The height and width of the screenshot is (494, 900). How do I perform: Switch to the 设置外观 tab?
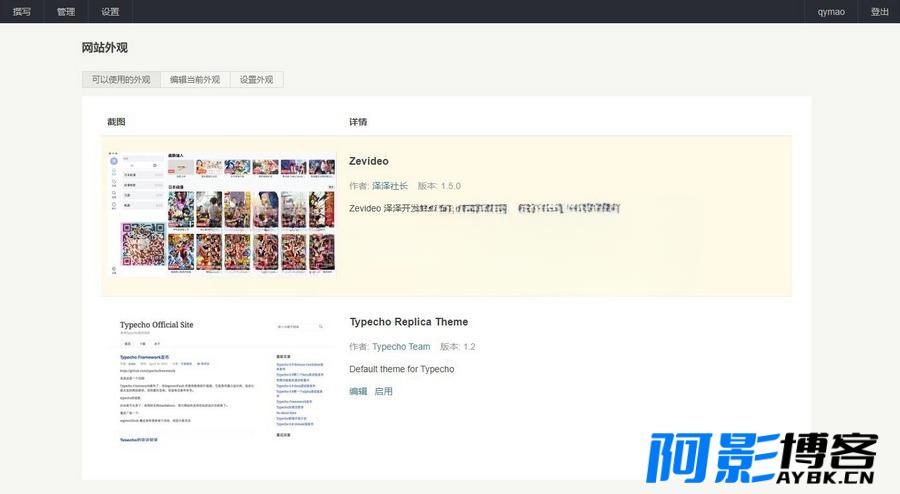click(x=257, y=79)
